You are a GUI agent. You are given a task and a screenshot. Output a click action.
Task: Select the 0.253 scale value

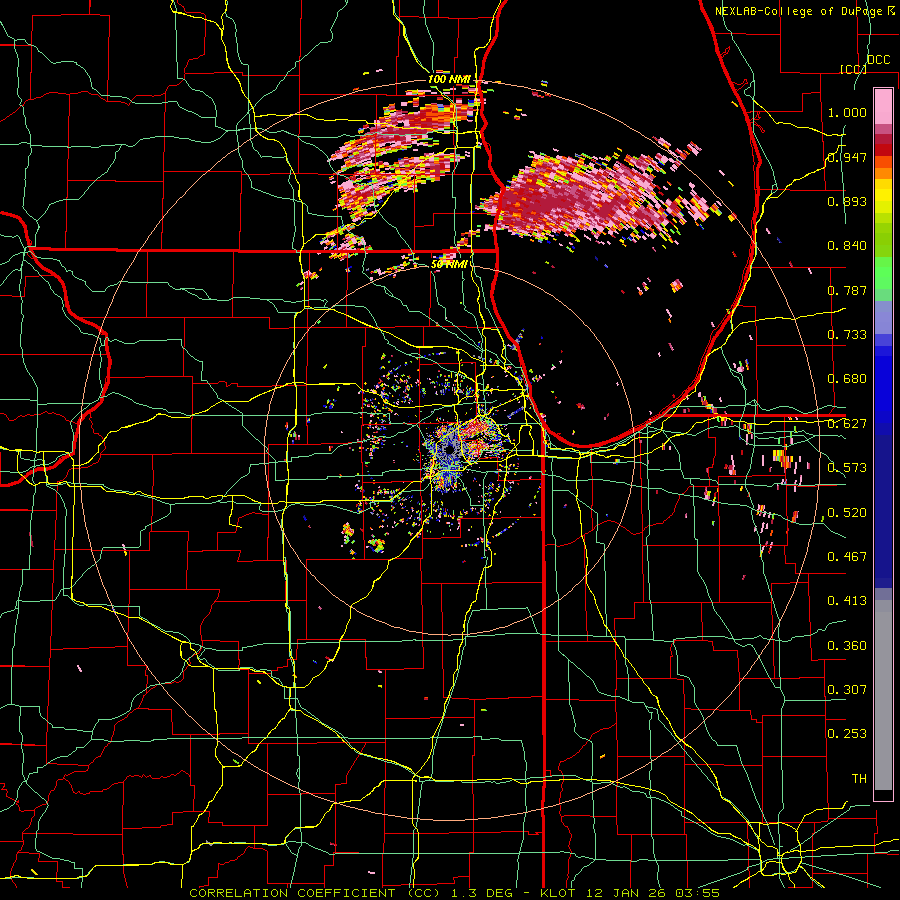coord(847,734)
